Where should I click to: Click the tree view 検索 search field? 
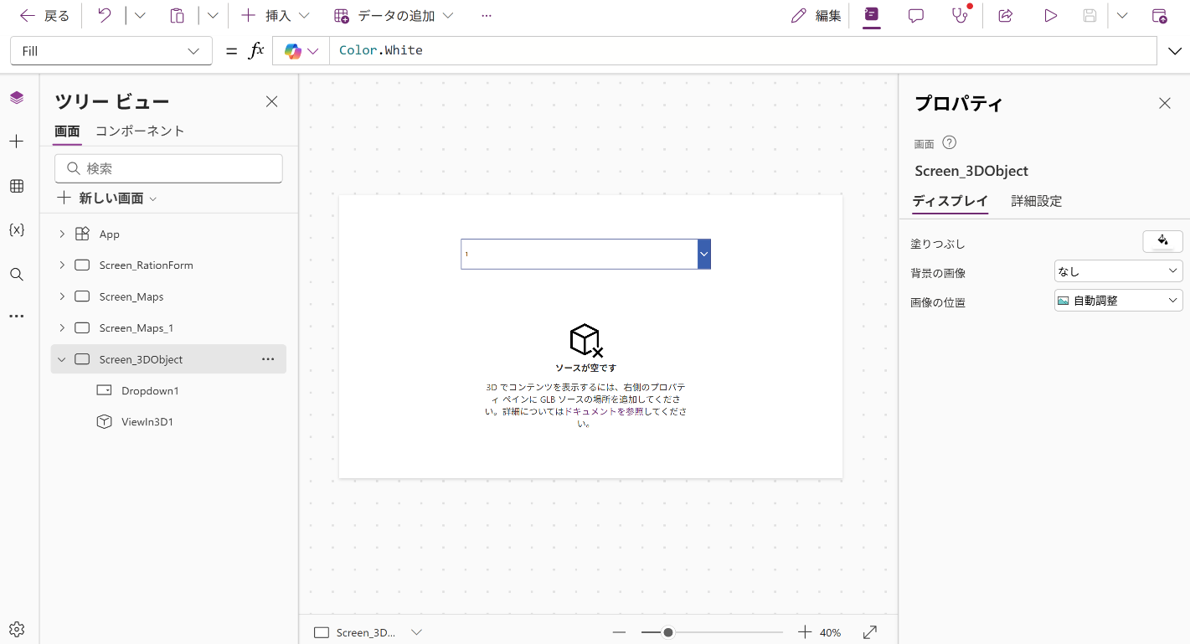click(168, 168)
